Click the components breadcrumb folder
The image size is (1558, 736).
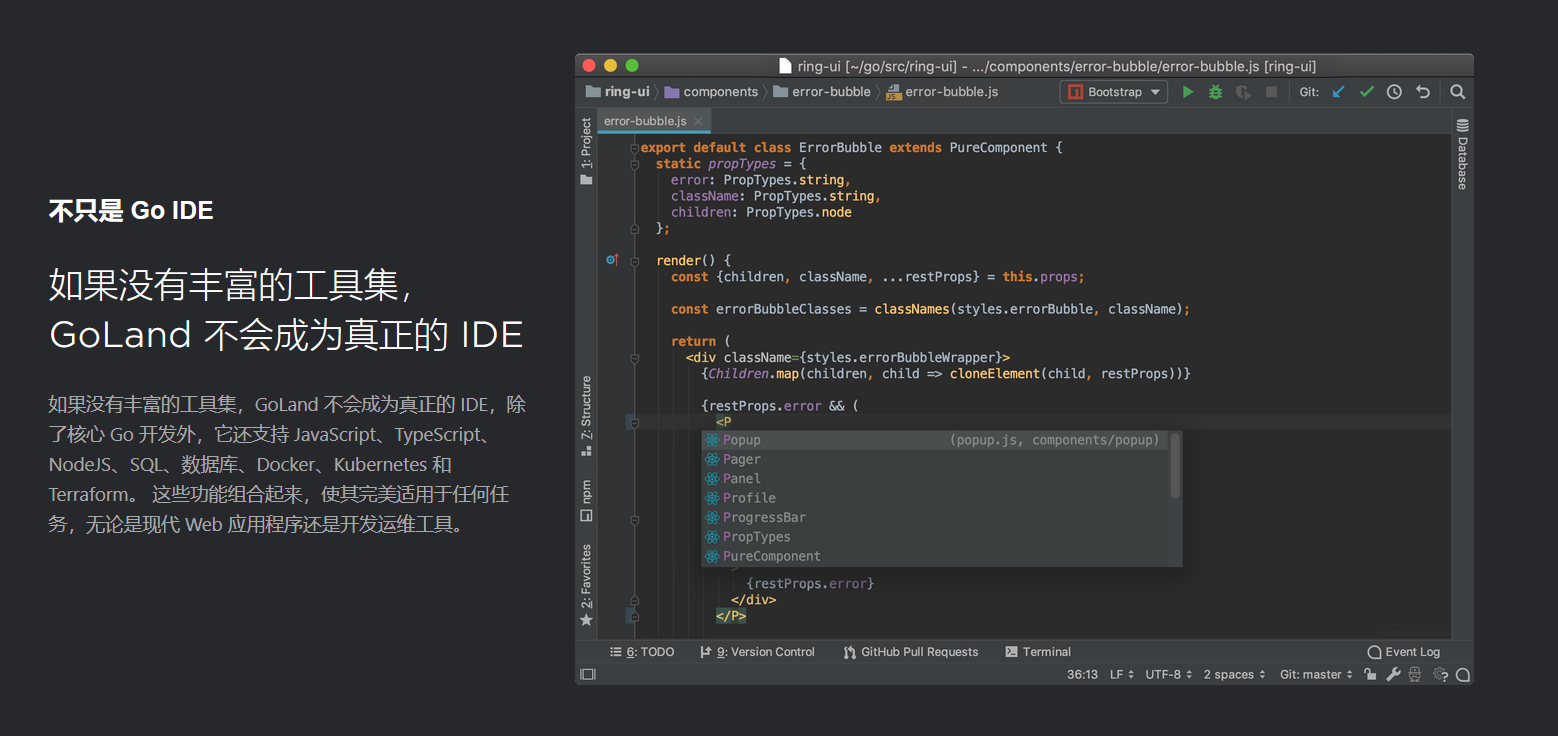pyautogui.click(x=711, y=92)
